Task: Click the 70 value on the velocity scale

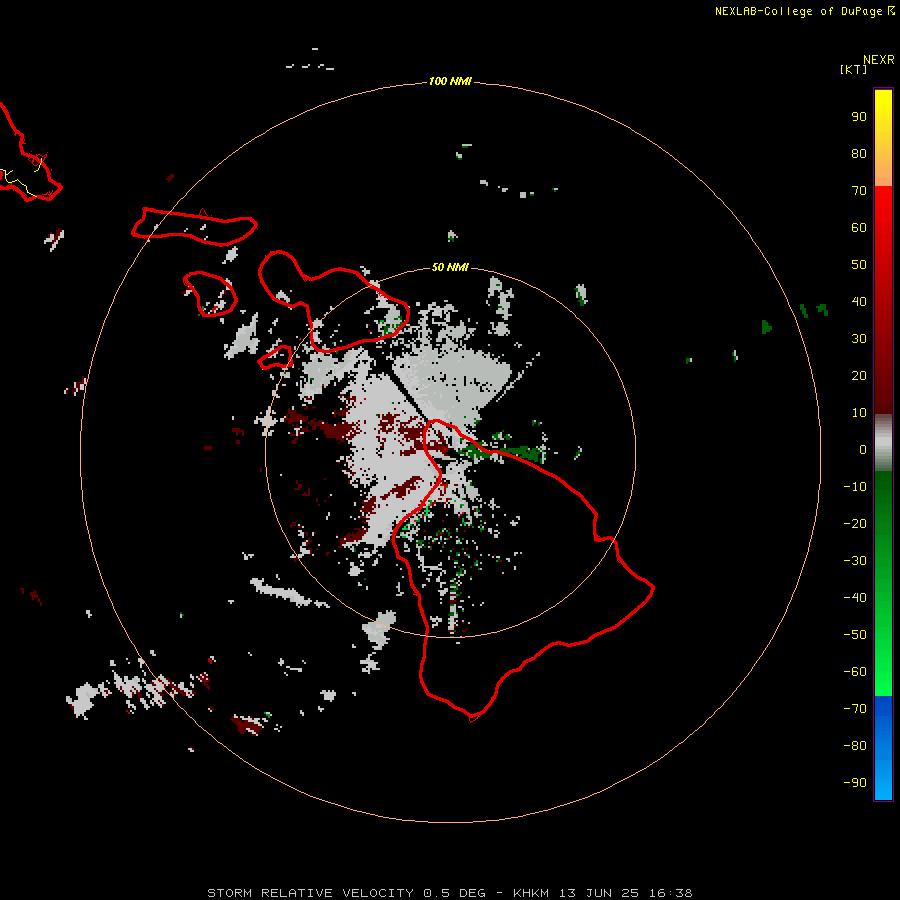Action: tap(859, 191)
